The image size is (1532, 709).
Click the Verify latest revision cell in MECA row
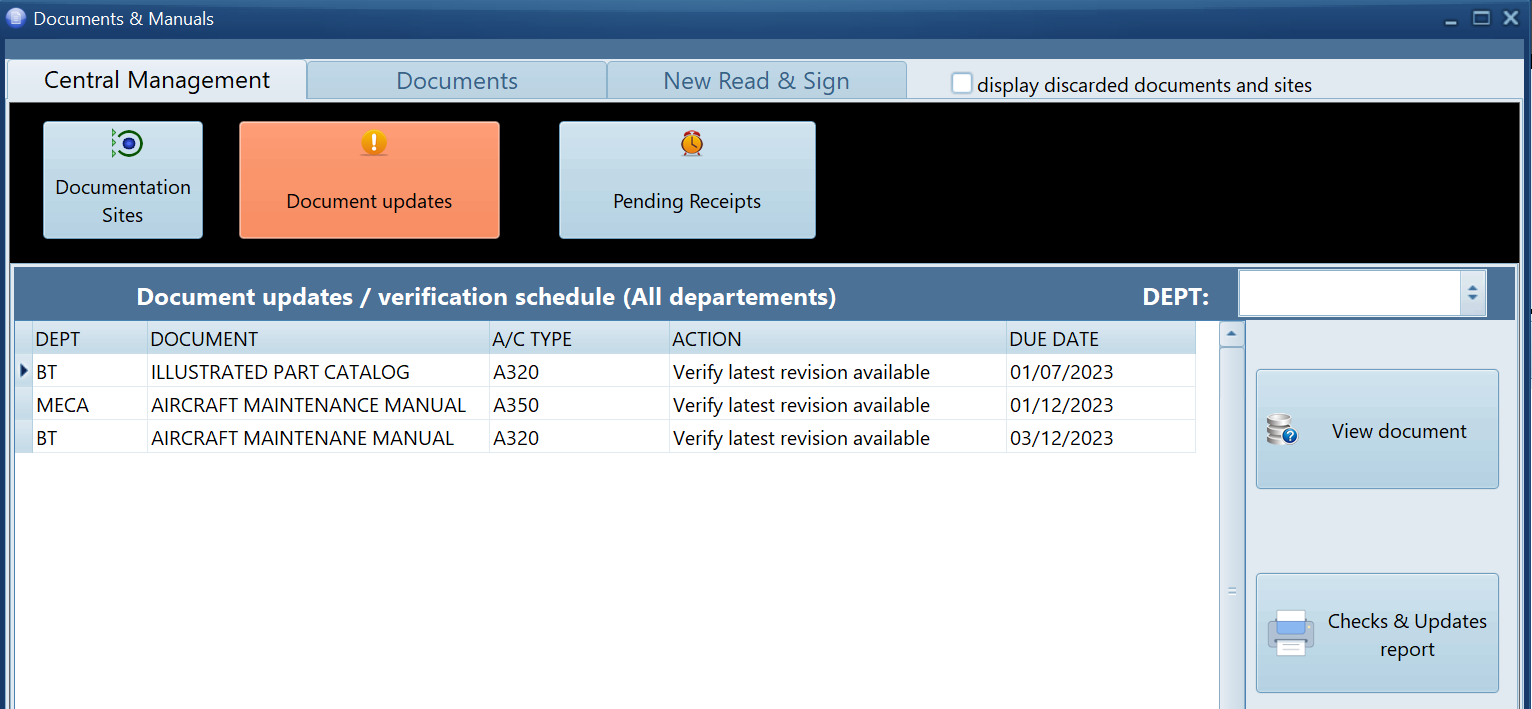pyautogui.click(x=838, y=405)
